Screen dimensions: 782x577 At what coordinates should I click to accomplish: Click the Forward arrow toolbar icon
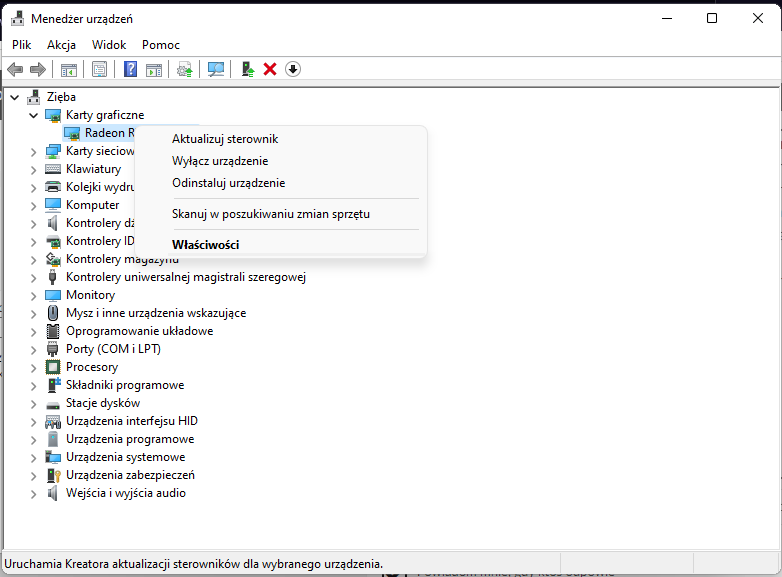pos(38,69)
